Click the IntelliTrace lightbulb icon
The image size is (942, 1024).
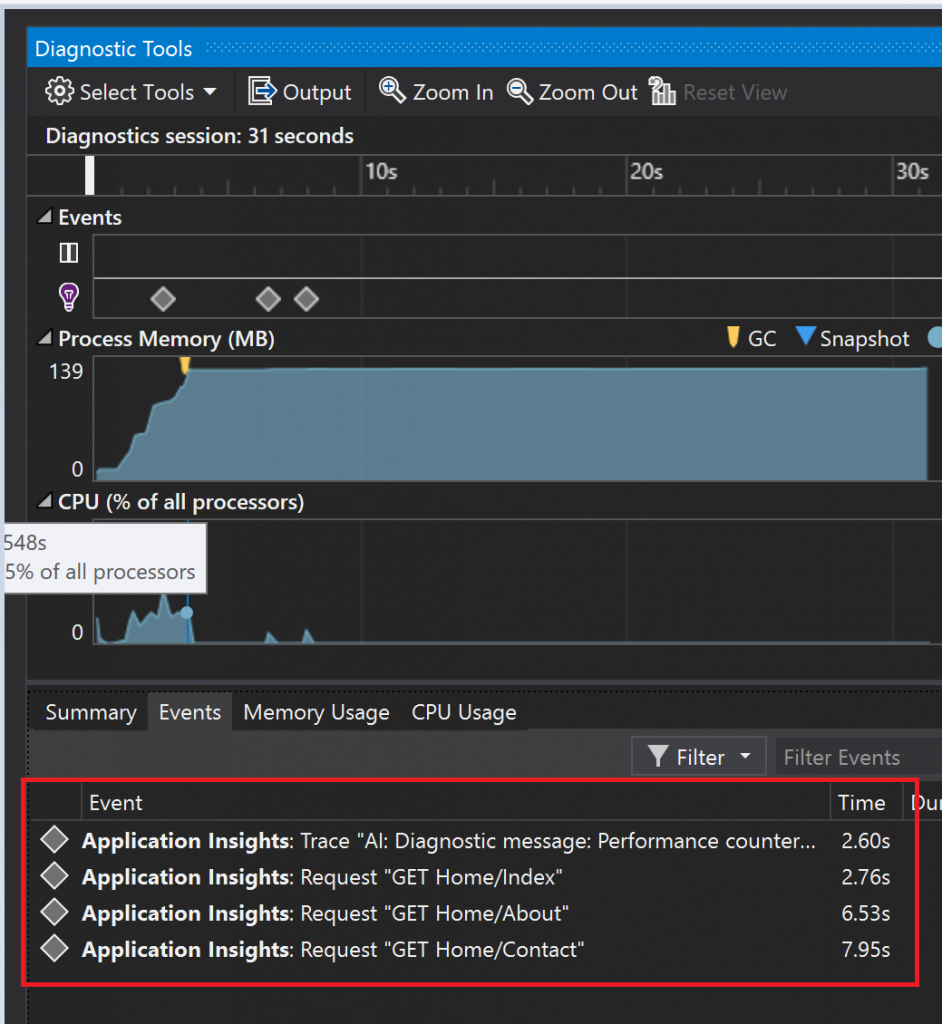(x=69, y=297)
